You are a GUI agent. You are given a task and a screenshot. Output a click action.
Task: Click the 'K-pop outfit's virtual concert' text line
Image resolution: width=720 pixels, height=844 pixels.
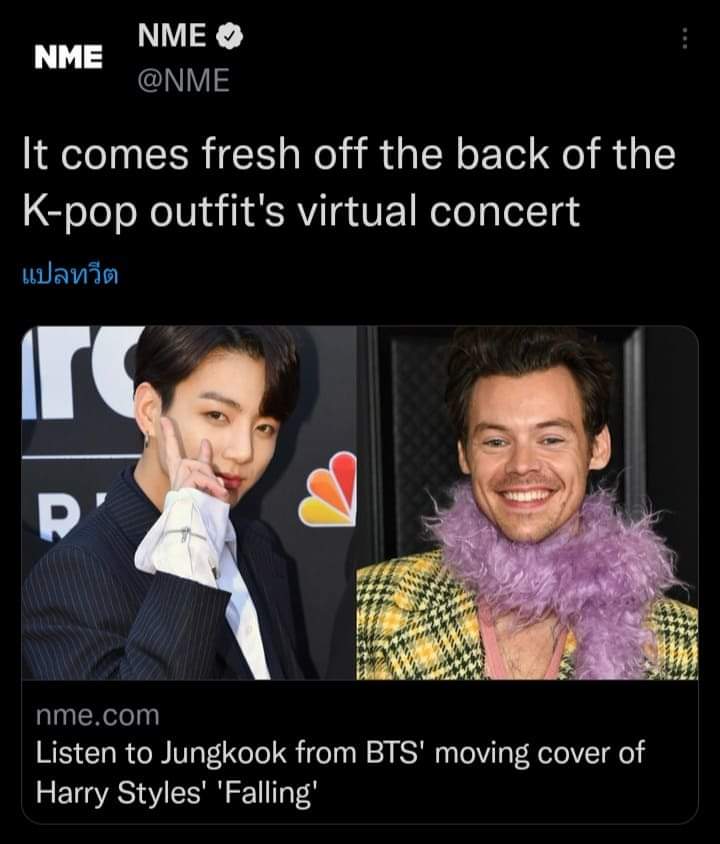(x=301, y=210)
